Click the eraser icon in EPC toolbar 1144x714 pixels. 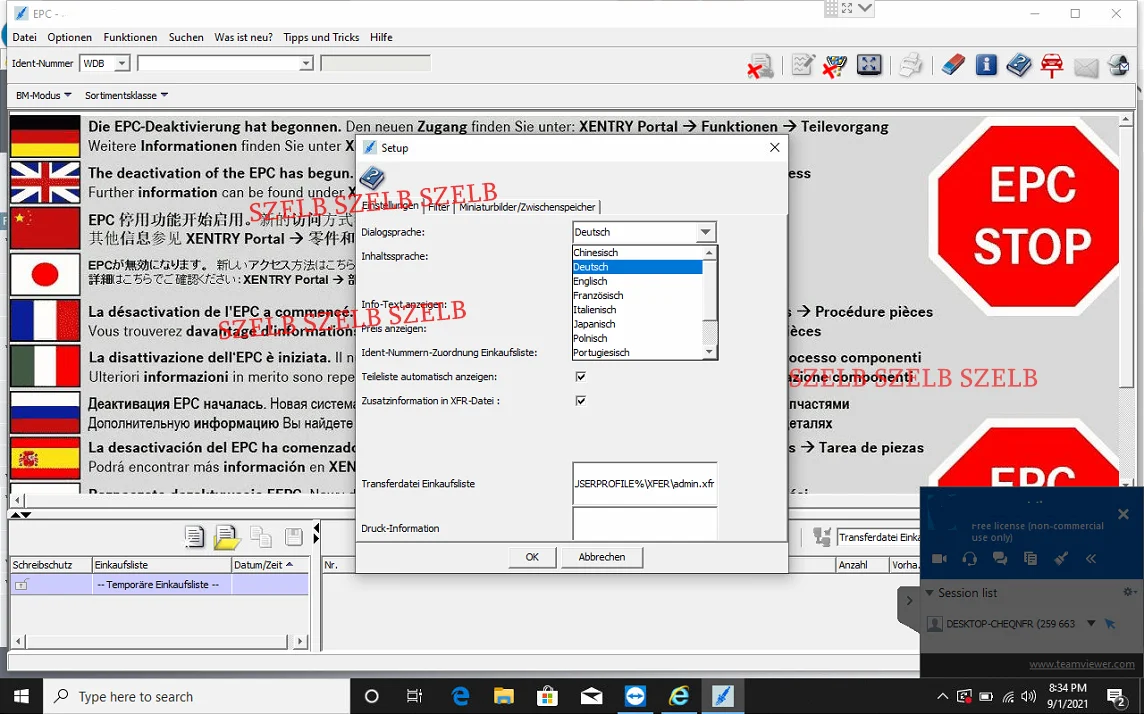point(953,65)
